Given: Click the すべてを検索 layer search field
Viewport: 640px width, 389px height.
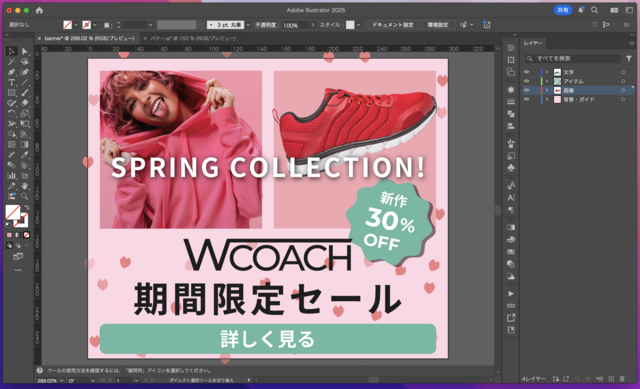Looking at the screenshot, I should click(573, 59).
